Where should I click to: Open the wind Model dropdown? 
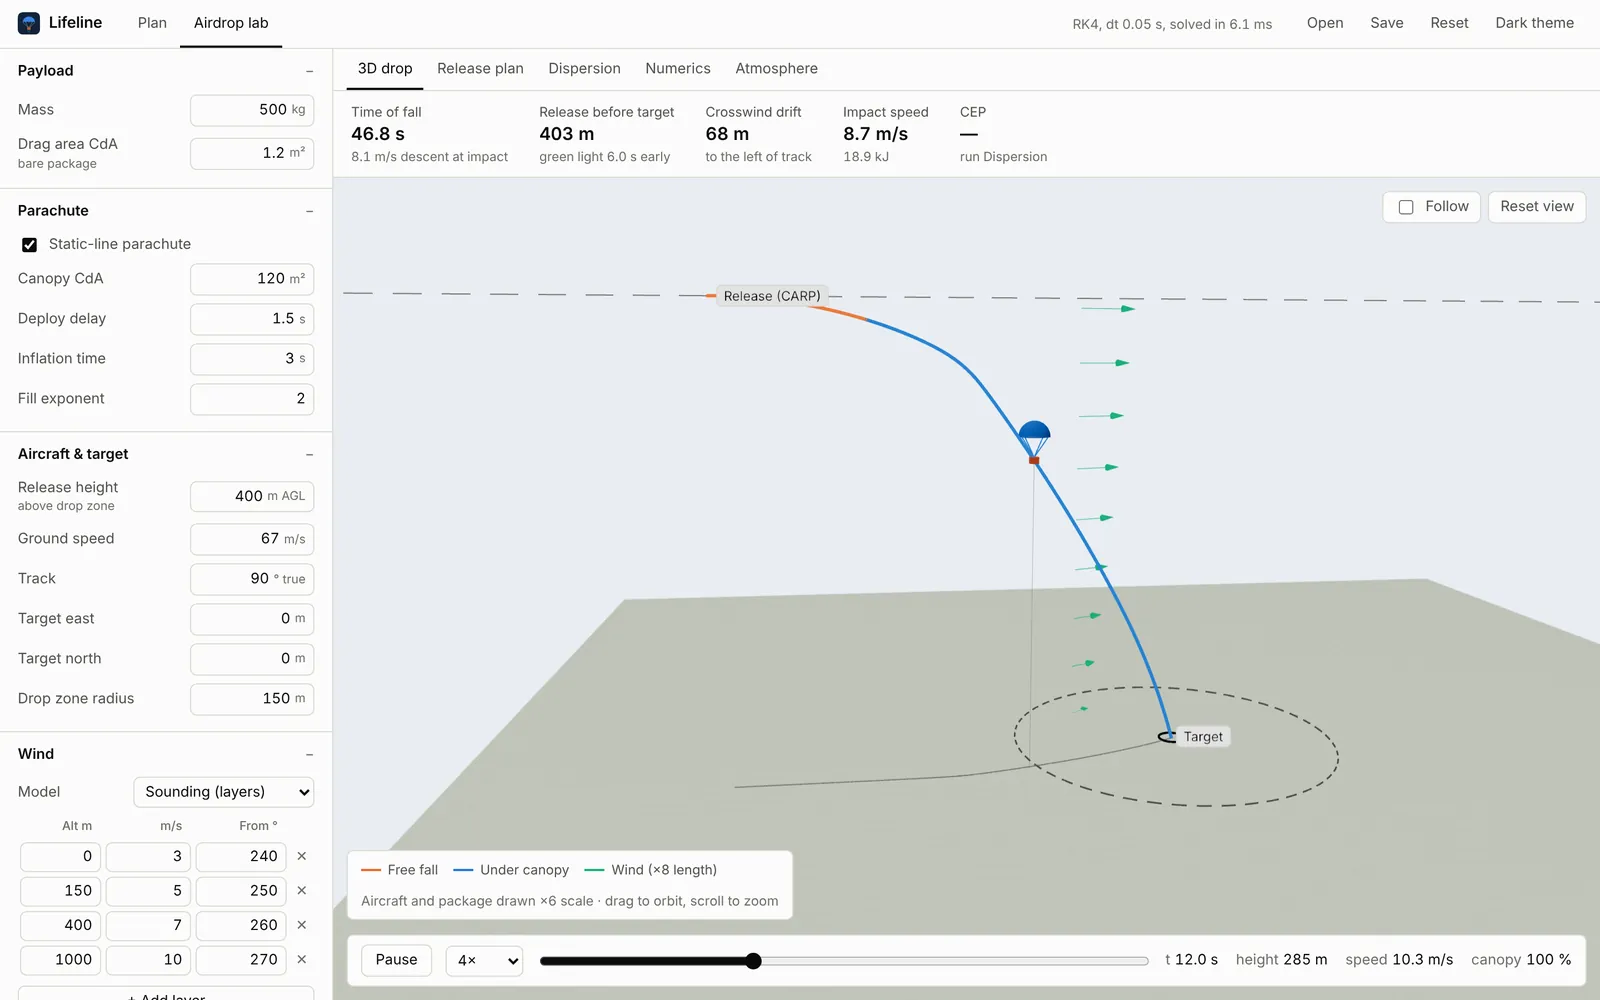click(224, 792)
